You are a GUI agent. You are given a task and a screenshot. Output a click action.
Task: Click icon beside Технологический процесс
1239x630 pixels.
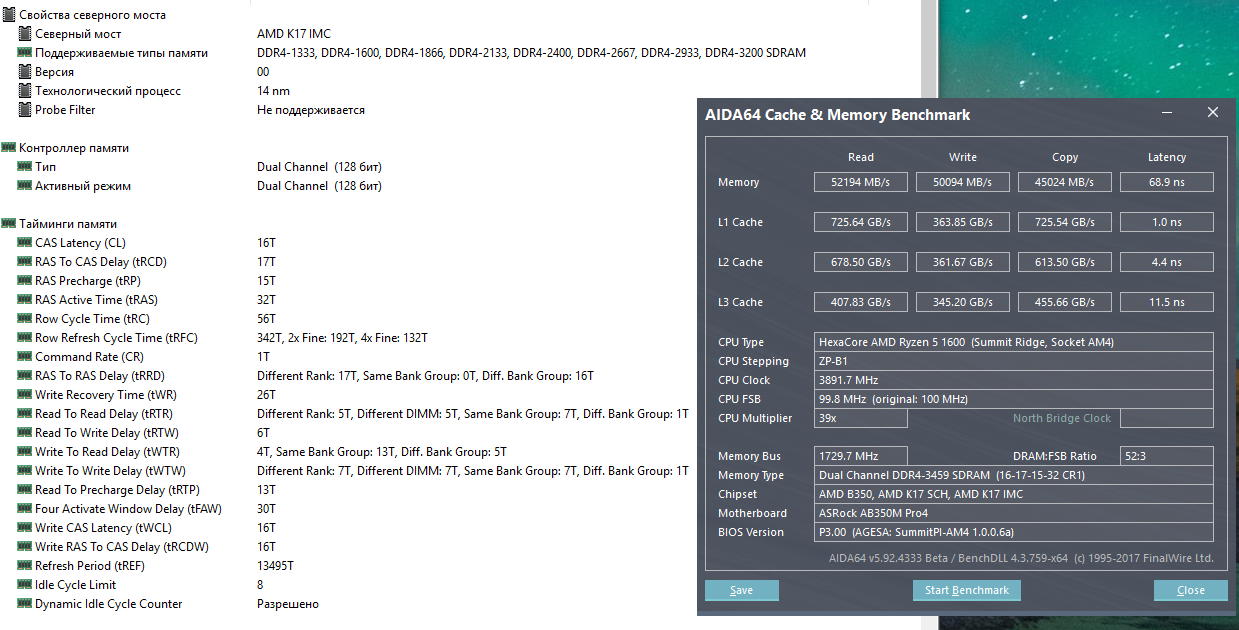(26, 91)
